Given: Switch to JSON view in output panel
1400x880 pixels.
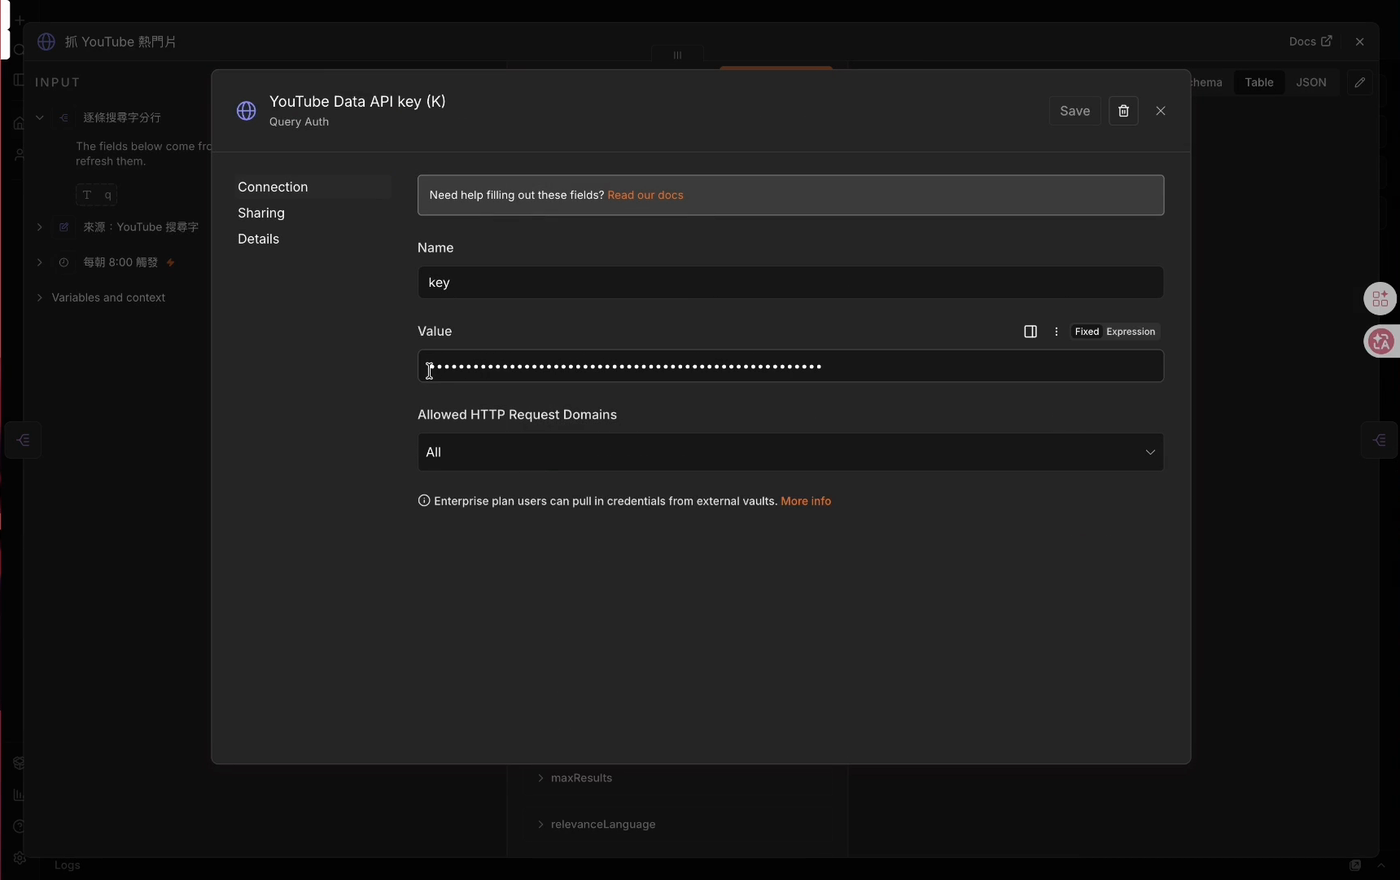Looking at the screenshot, I should [1311, 82].
